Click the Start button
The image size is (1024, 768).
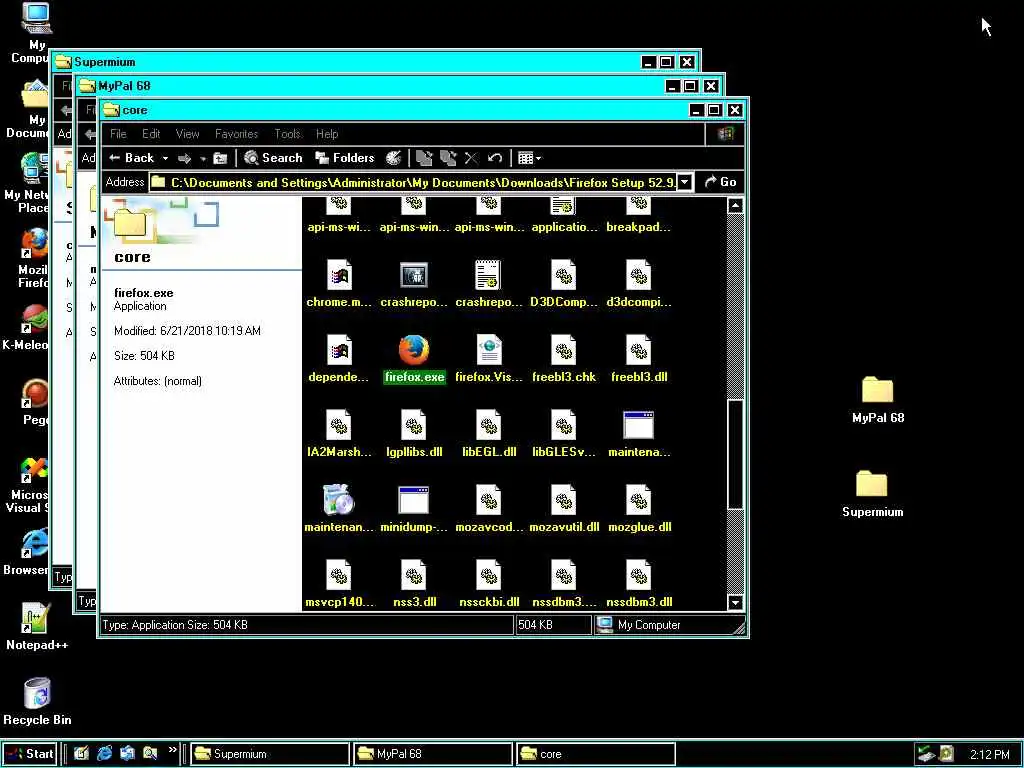[x=30, y=754]
